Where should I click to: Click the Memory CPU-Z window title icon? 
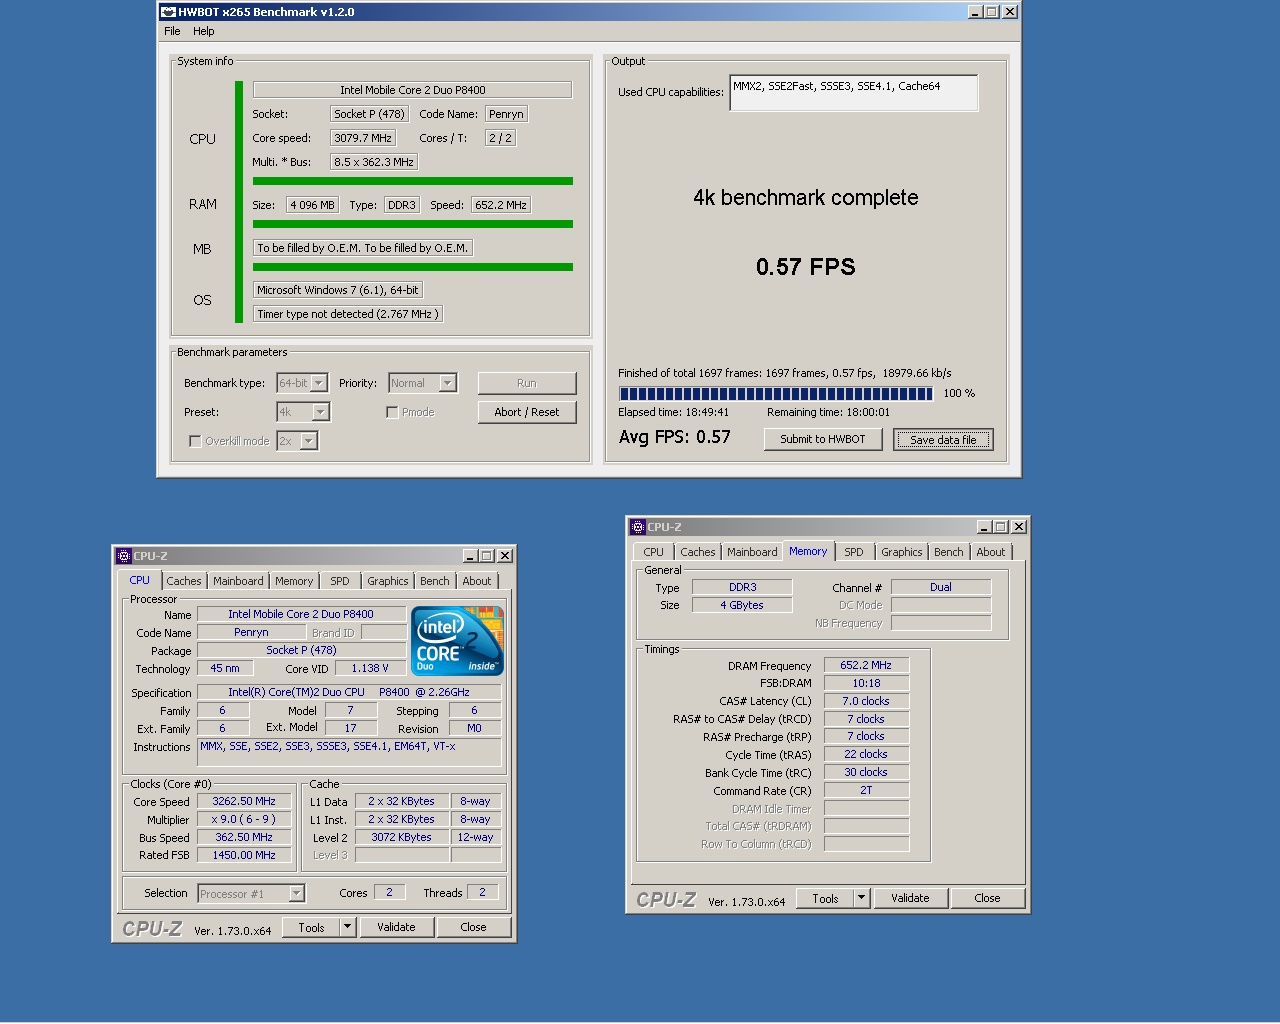[638, 527]
